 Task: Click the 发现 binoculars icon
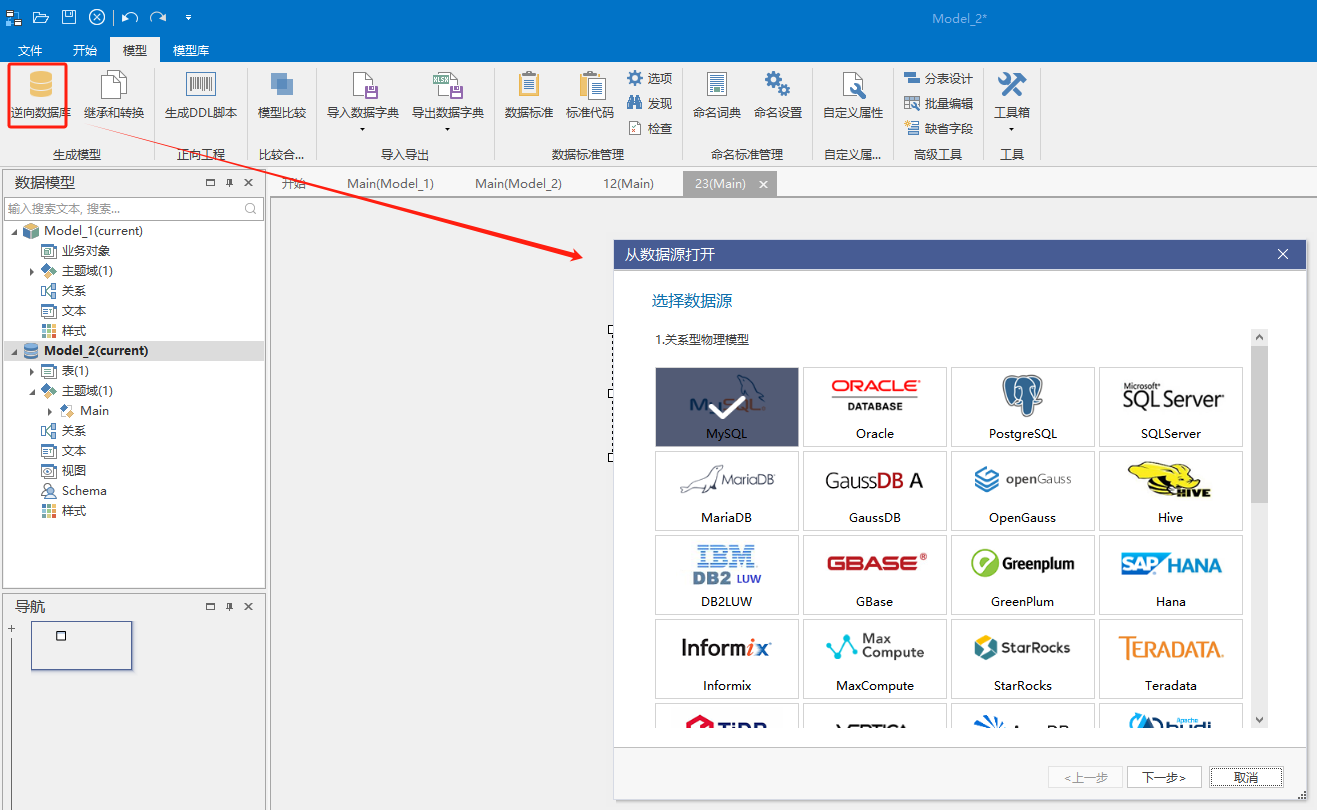(635, 103)
